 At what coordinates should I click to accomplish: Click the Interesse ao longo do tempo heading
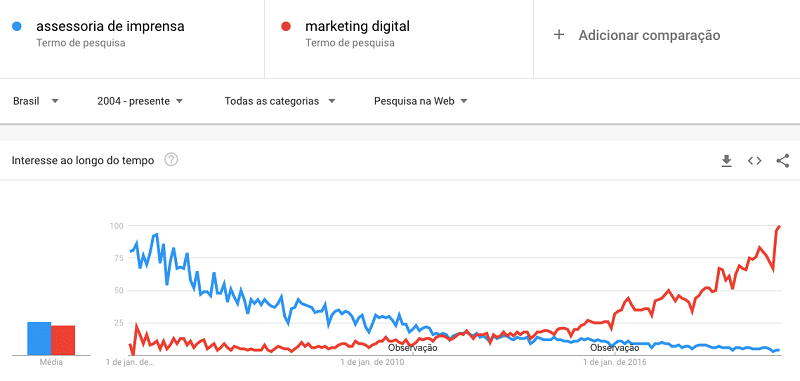pos(83,161)
